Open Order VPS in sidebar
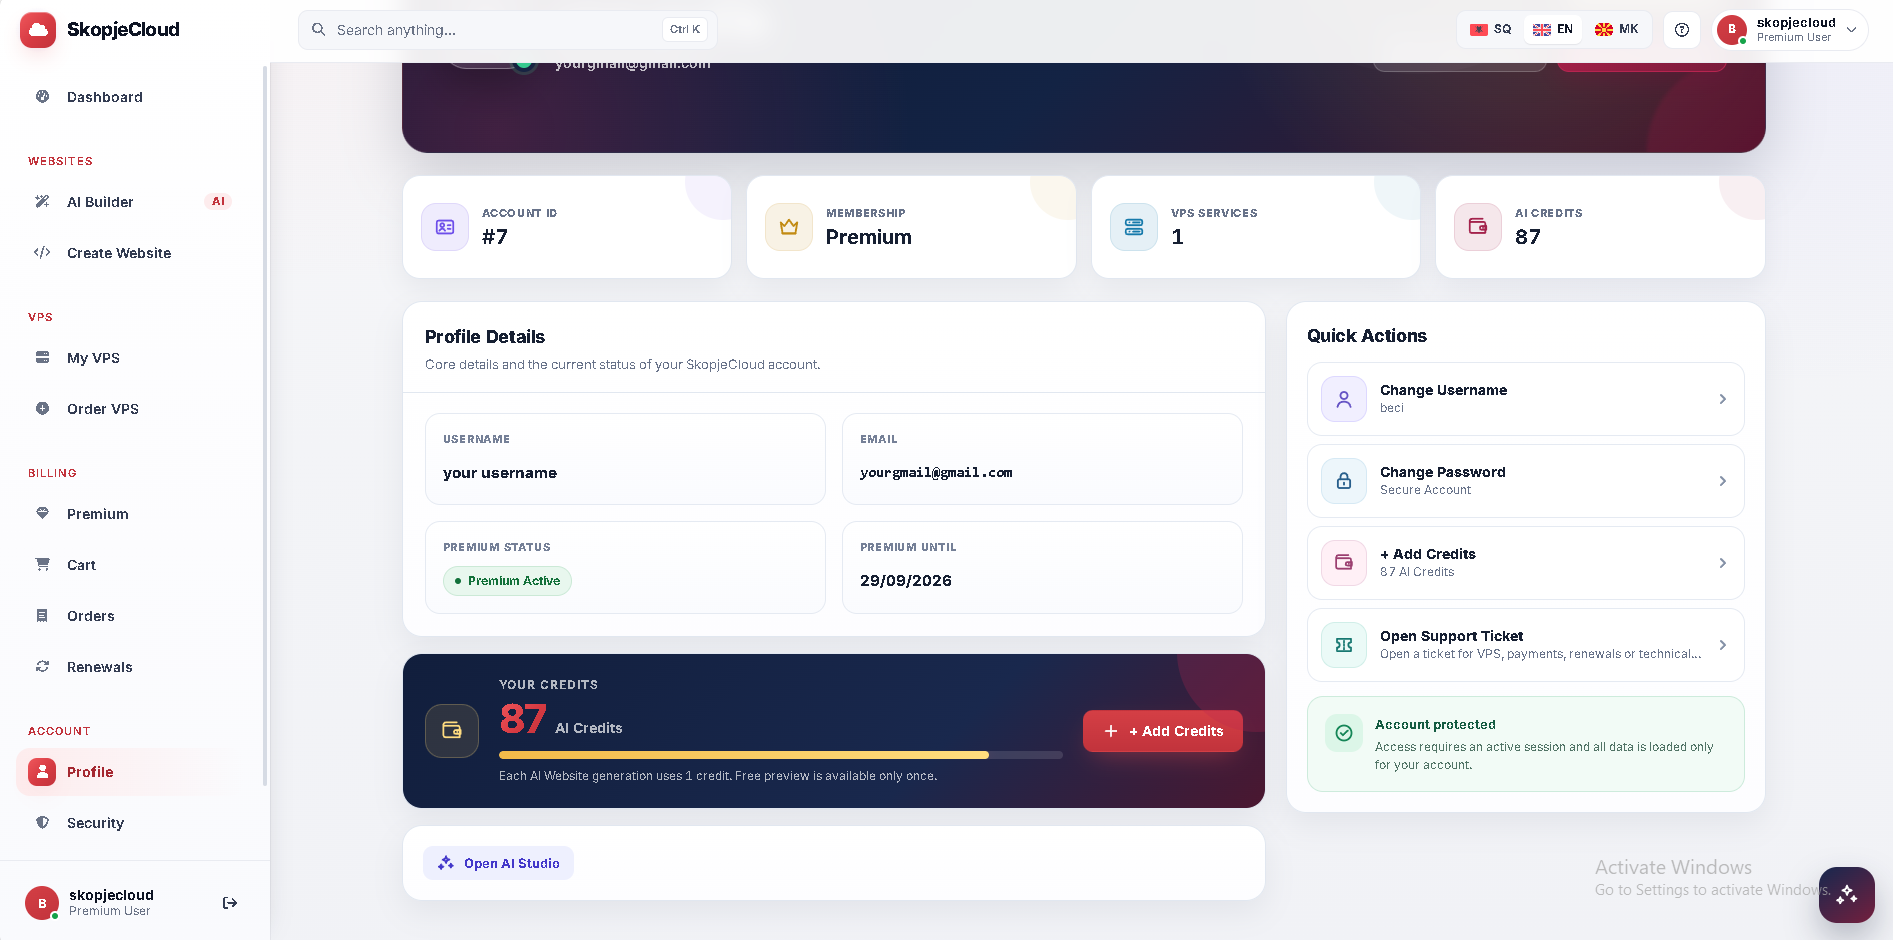Screen dimensions: 1893x940 132,409
